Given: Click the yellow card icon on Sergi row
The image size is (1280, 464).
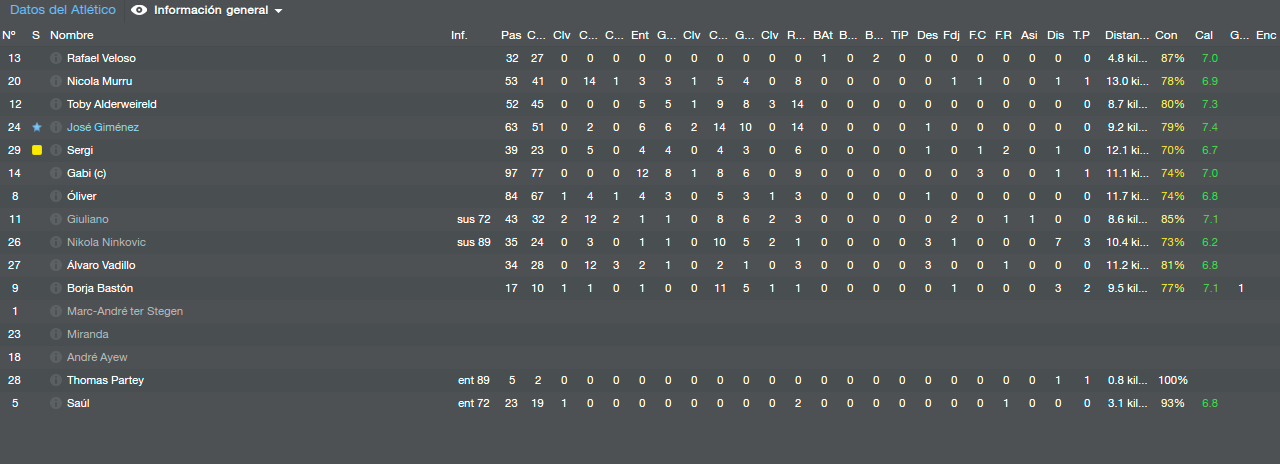Looking at the screenshot, I should coord(37,151).
